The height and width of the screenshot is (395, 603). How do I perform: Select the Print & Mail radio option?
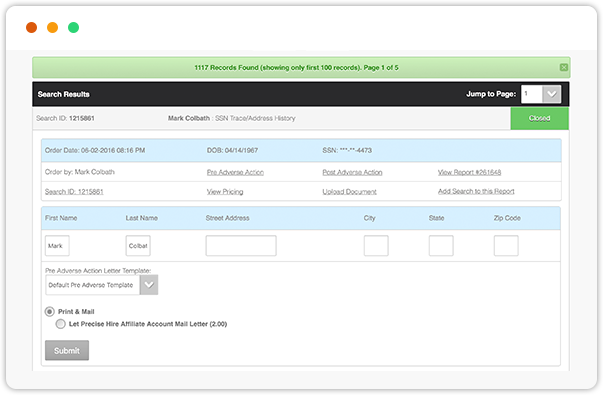click(x=50, y=312)
